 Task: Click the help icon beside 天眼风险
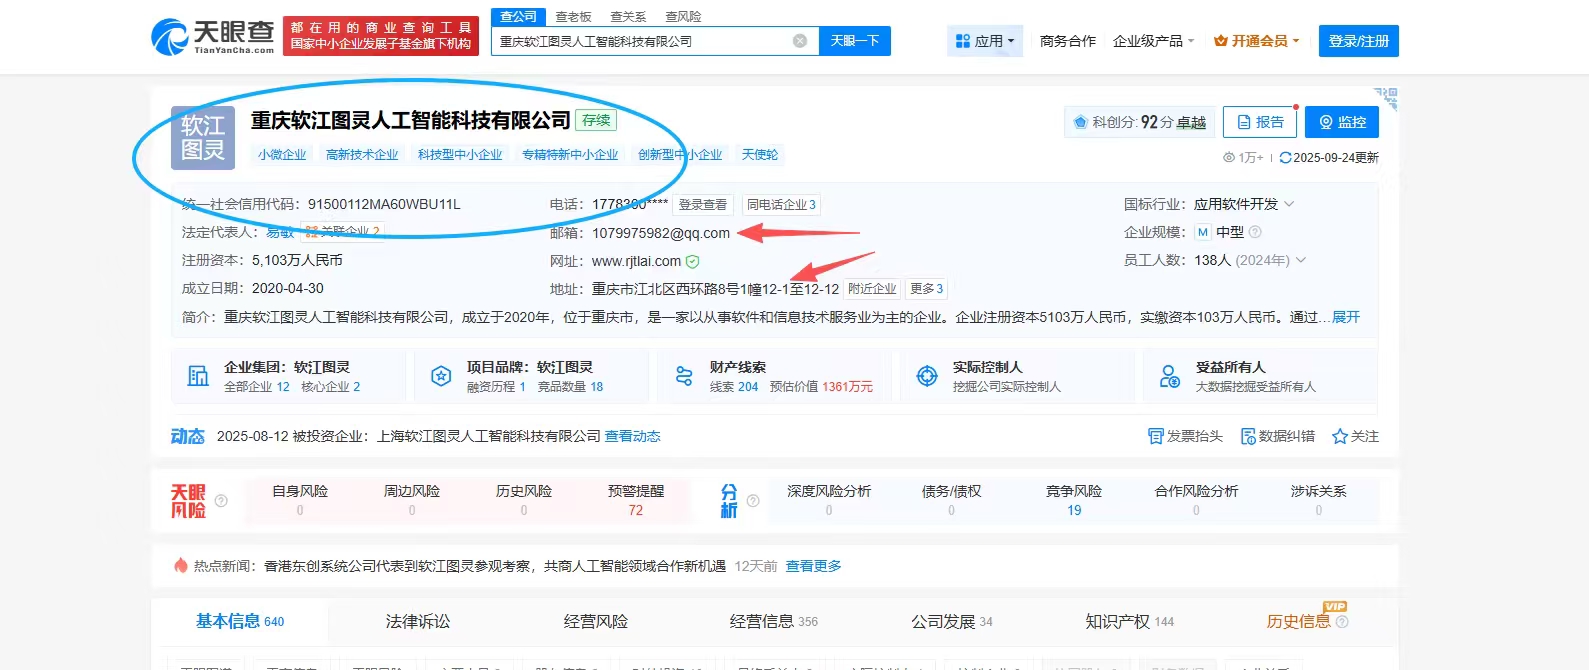coord(221,501)
